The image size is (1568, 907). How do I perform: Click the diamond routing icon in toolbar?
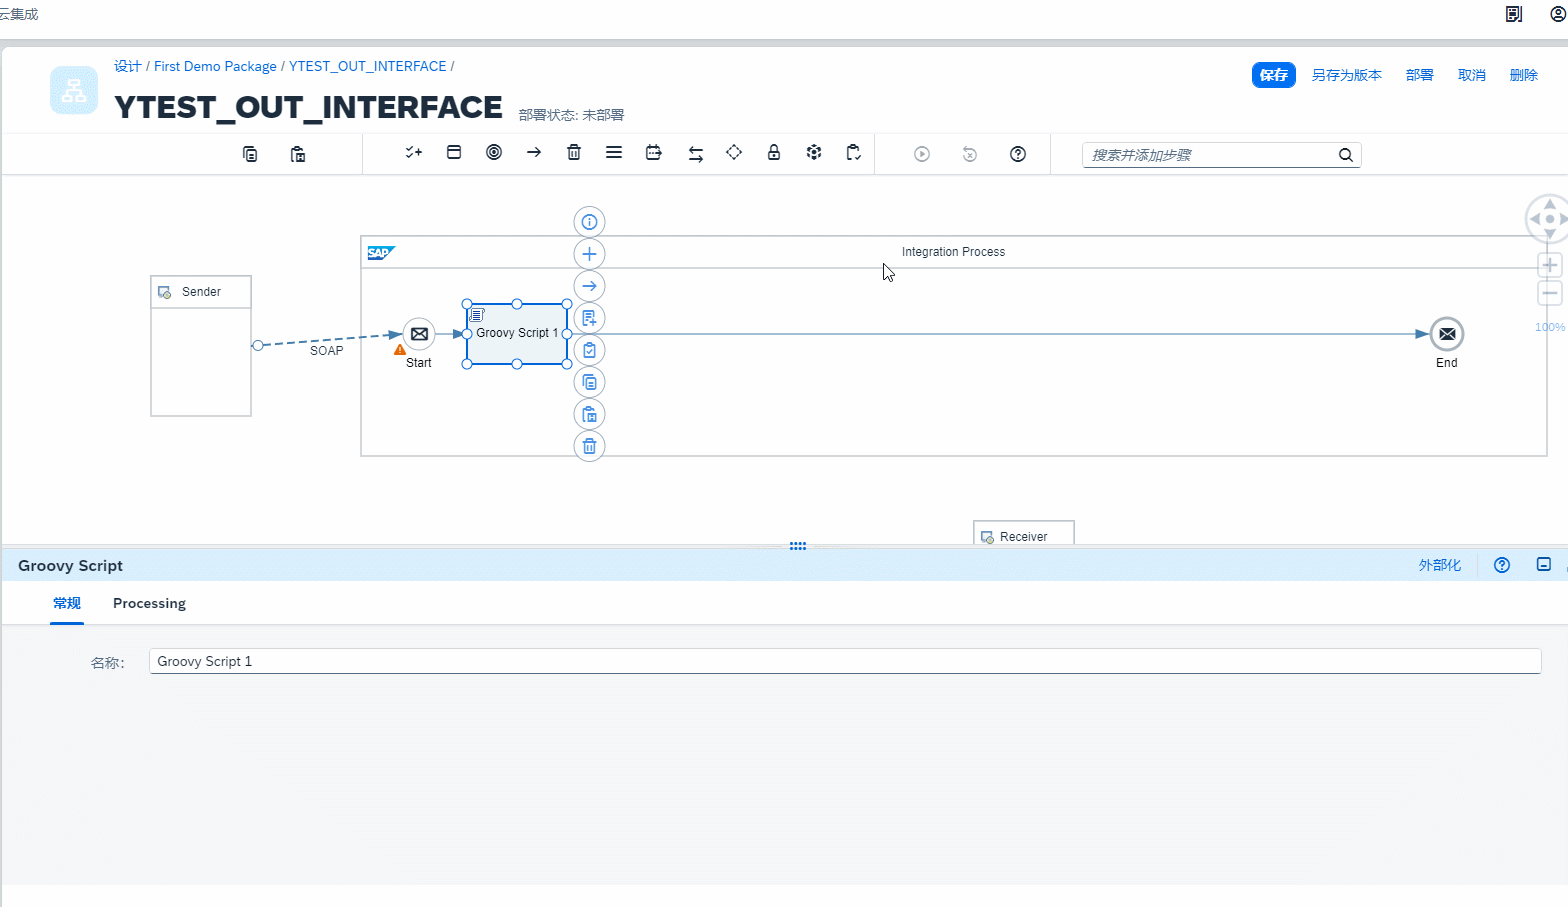[x=734, y=153]
